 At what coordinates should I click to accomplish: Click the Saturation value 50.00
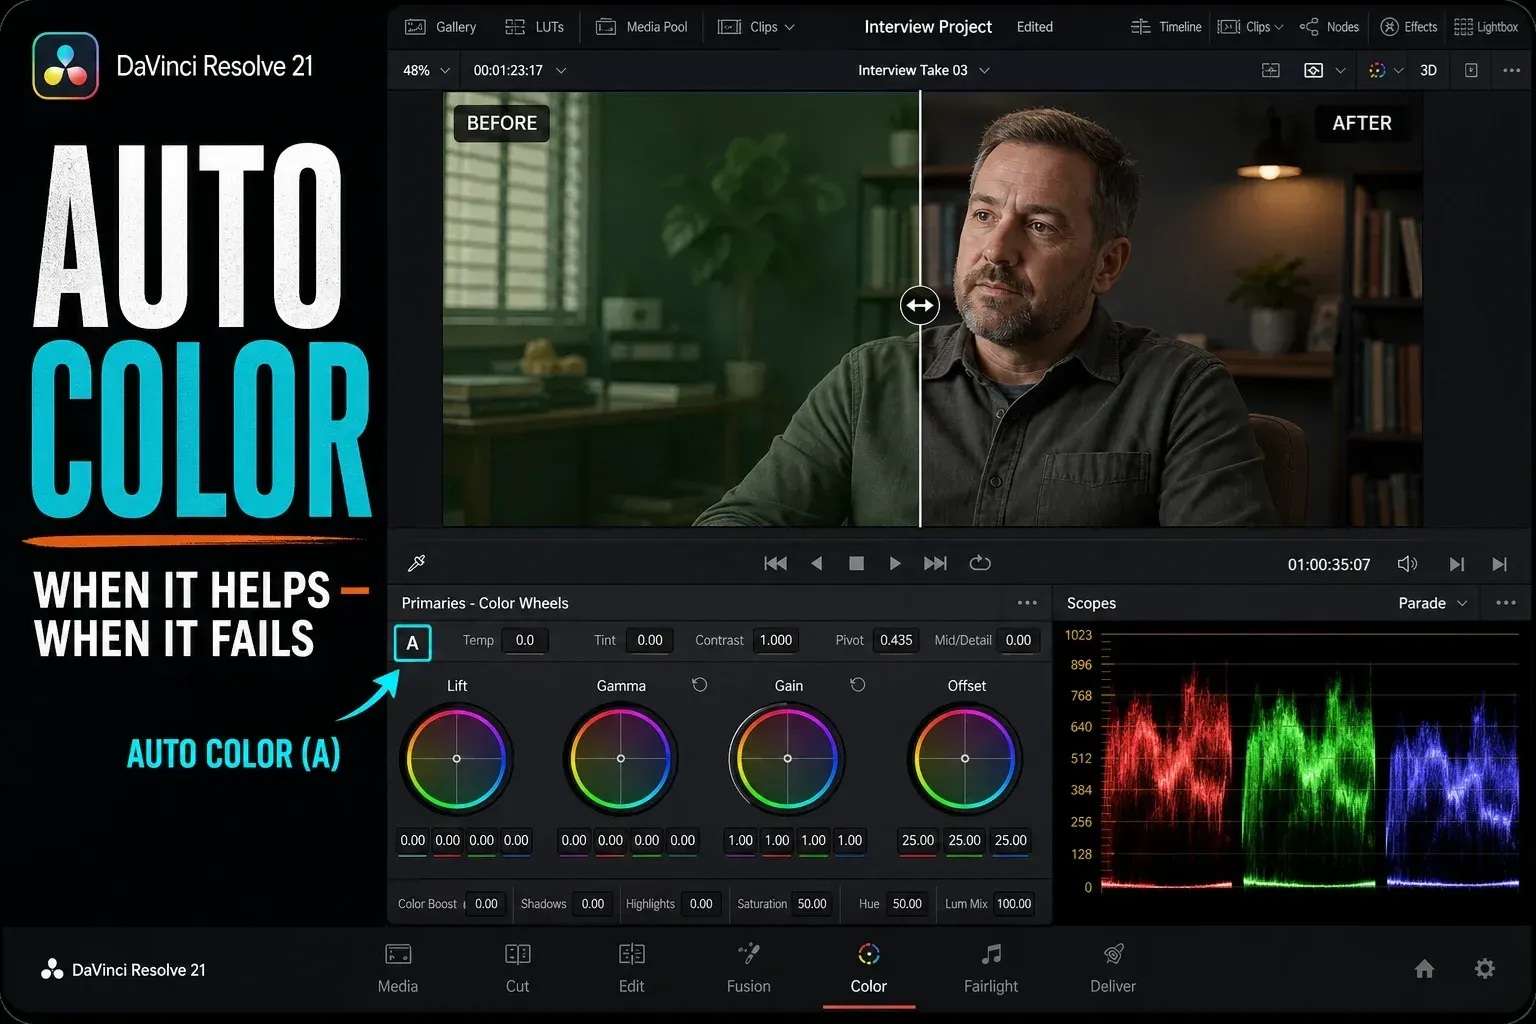pos(812,904)
